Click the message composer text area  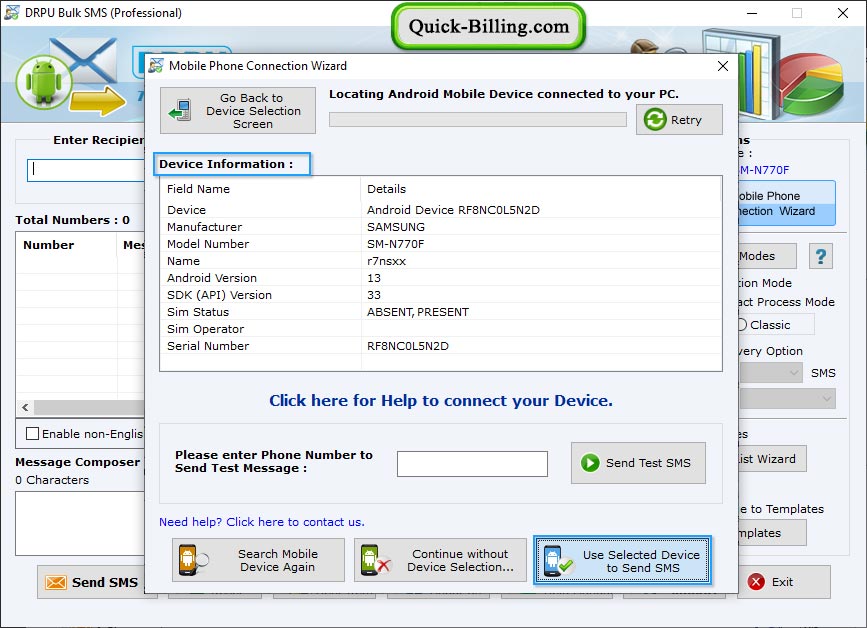[80, 523]
